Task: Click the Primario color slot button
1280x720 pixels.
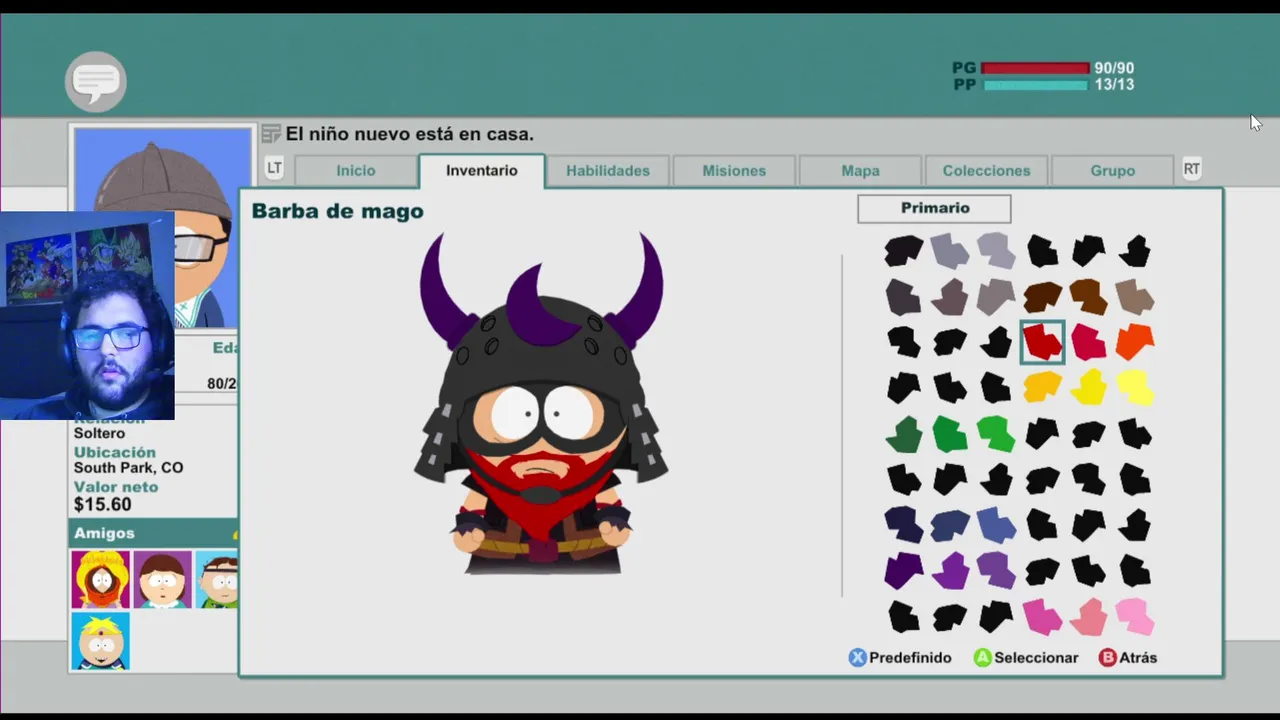Action: [934, 208]
